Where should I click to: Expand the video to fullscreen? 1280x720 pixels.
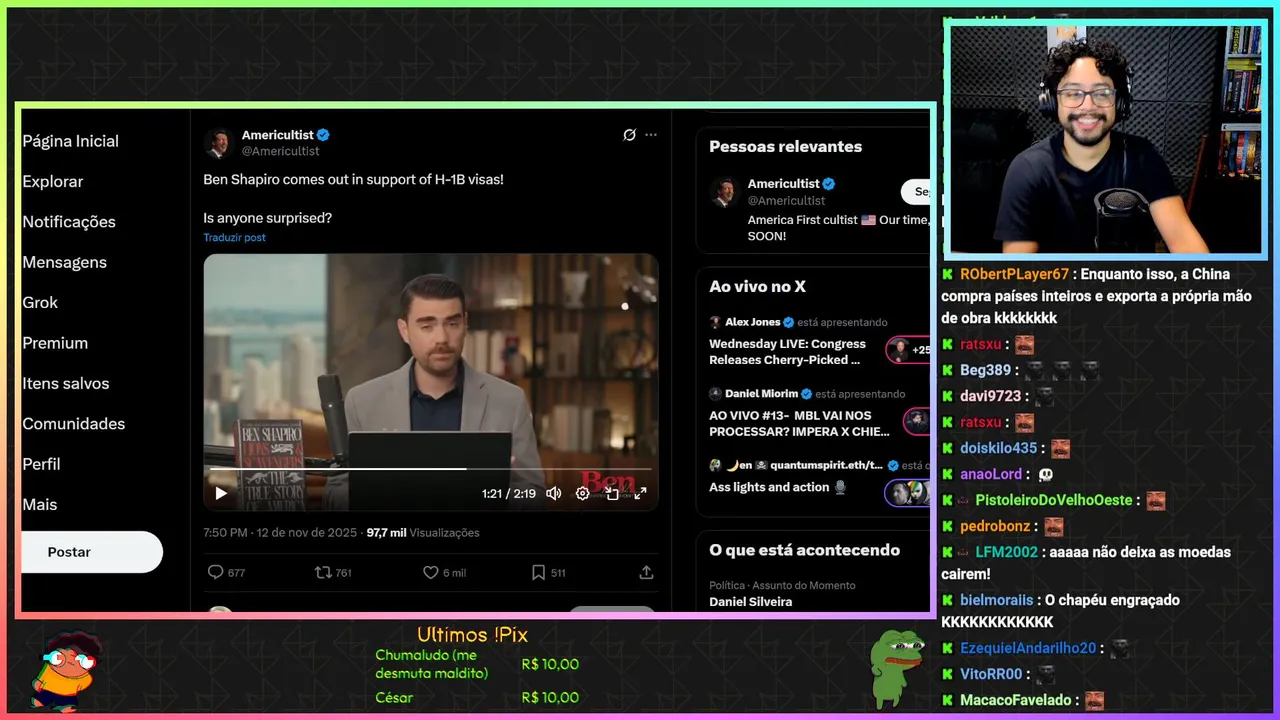click(x=640, y=493)
